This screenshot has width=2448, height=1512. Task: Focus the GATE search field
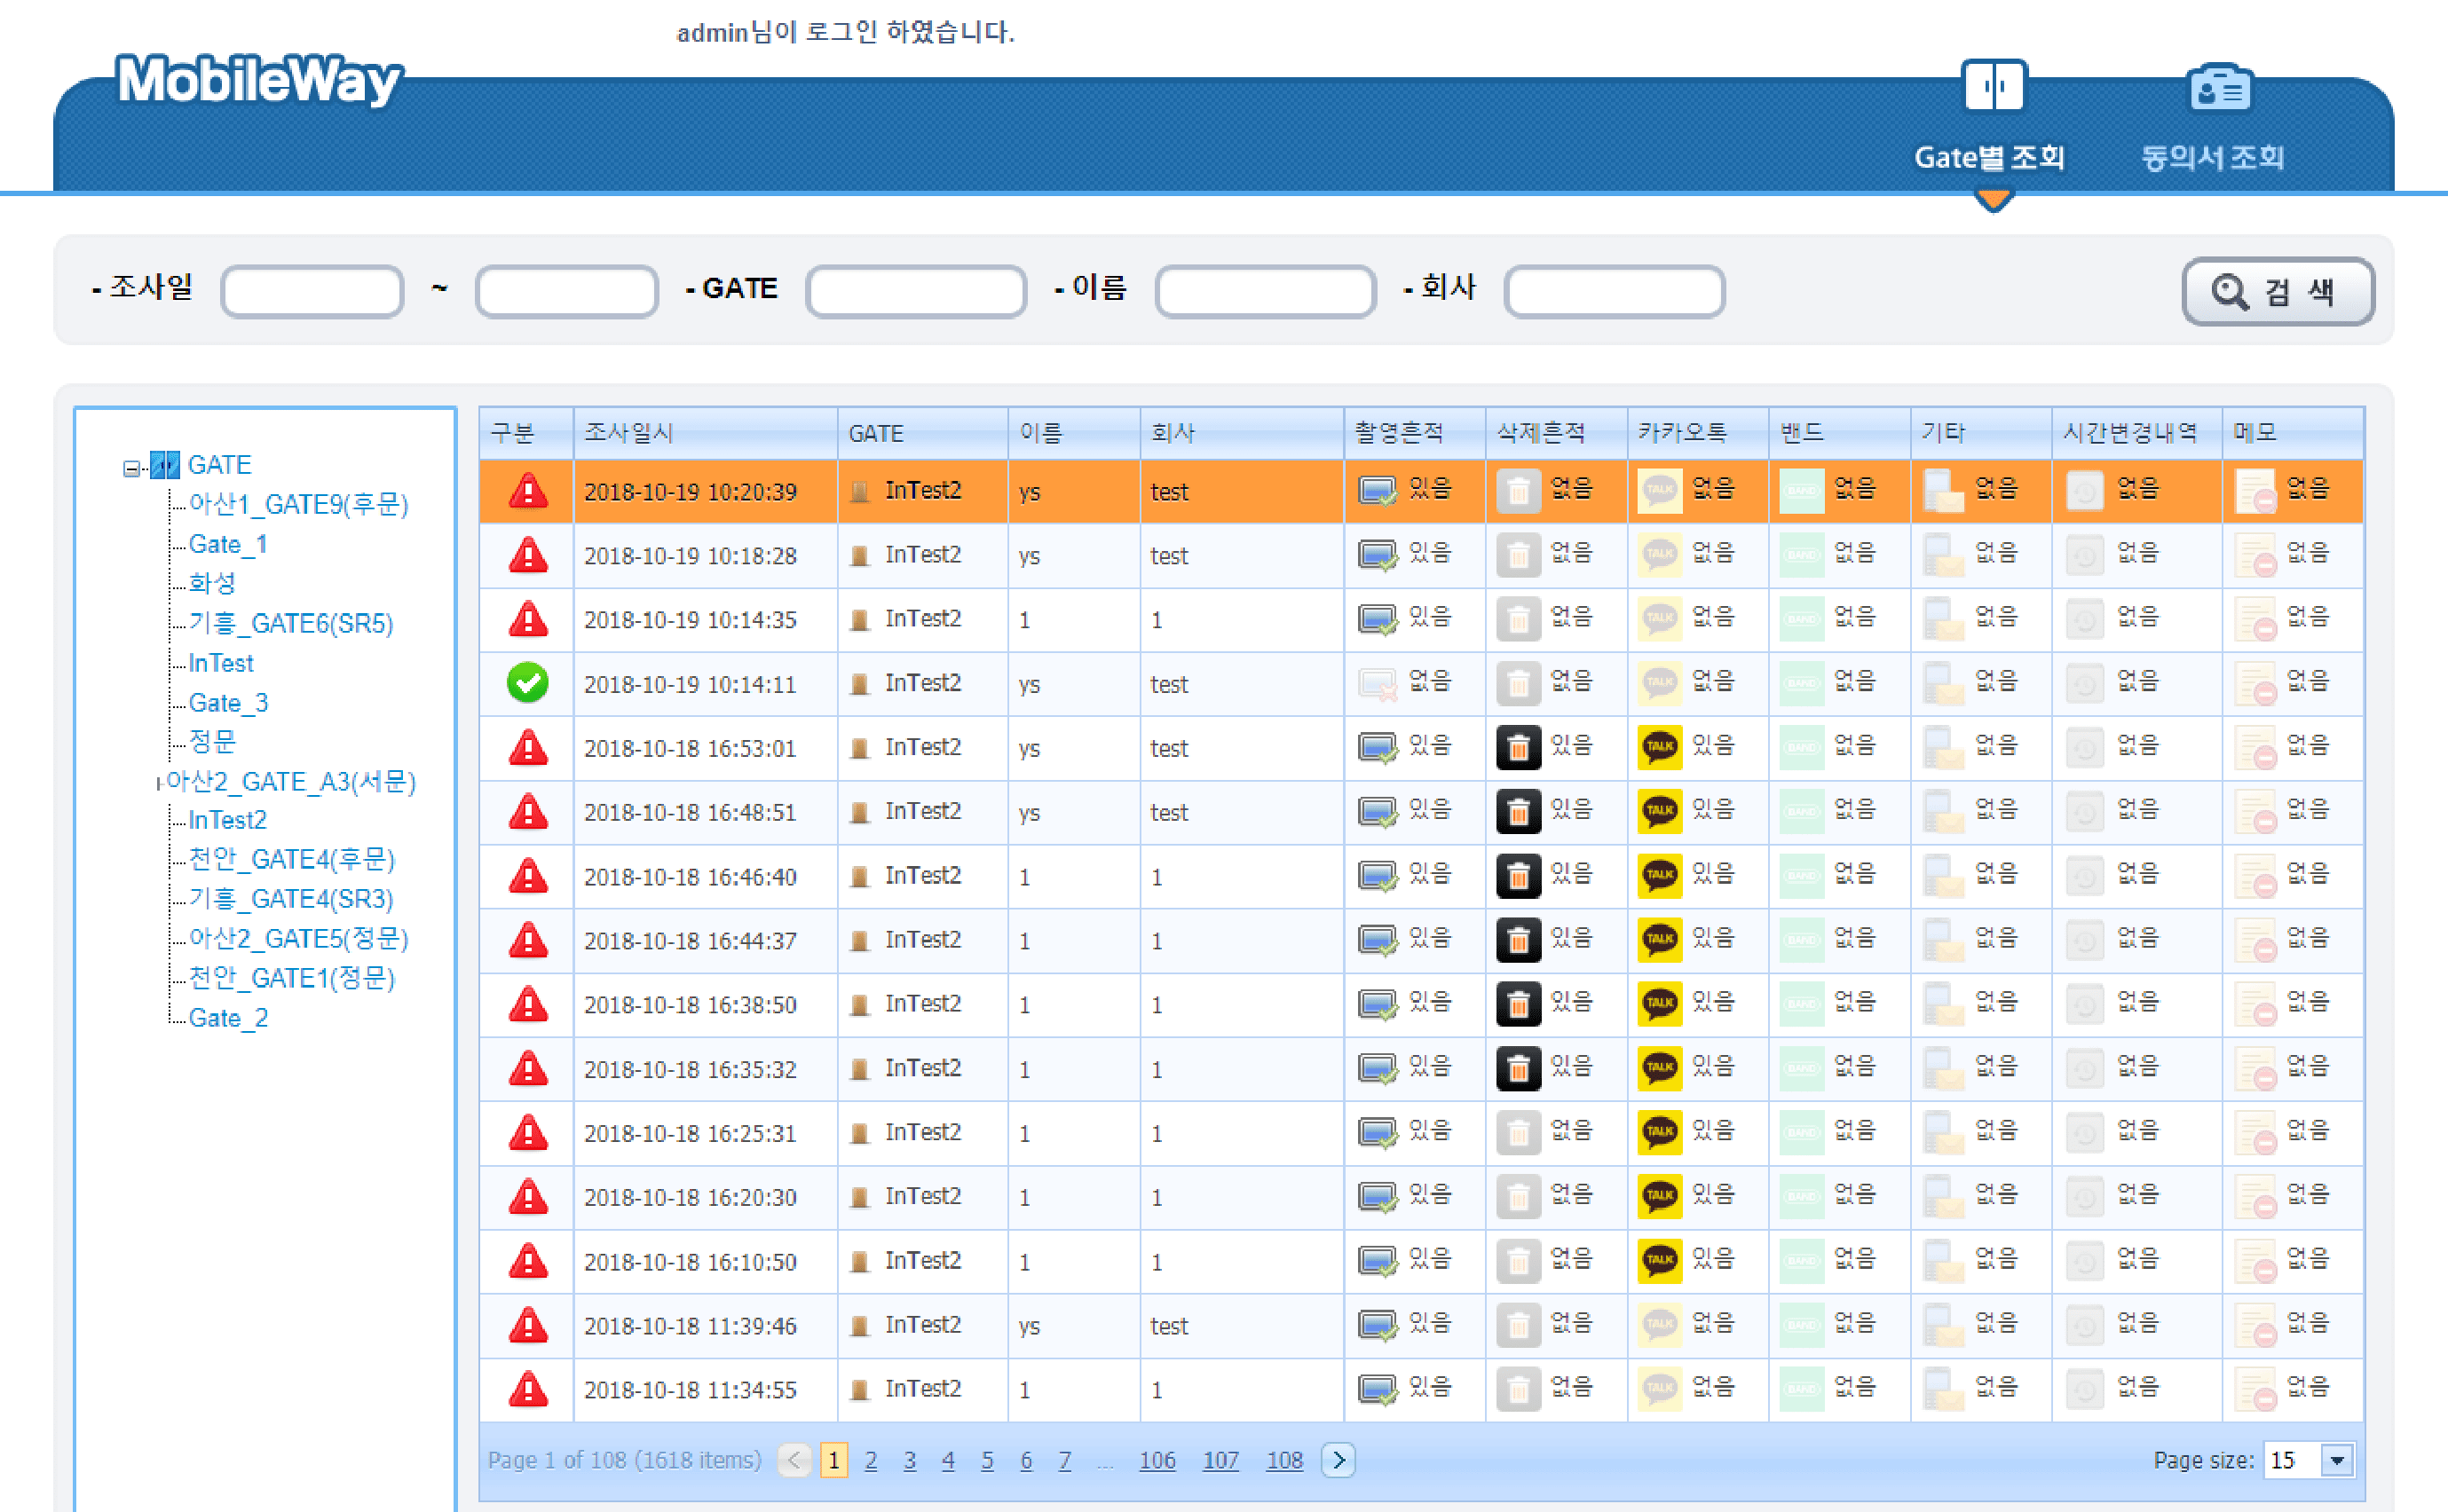point(916,291)
